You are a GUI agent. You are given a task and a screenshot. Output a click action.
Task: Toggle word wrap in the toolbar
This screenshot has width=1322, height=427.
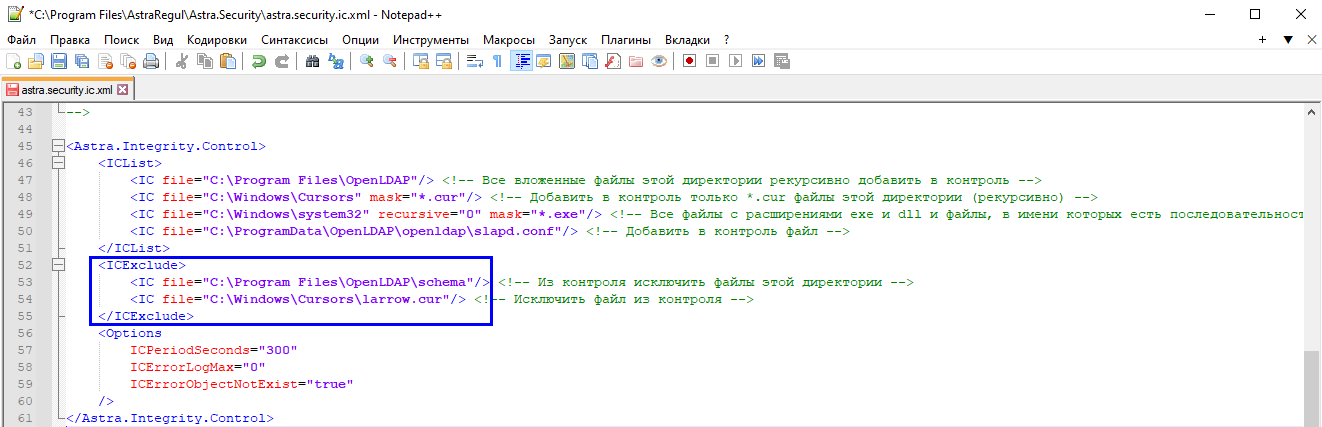474,61
